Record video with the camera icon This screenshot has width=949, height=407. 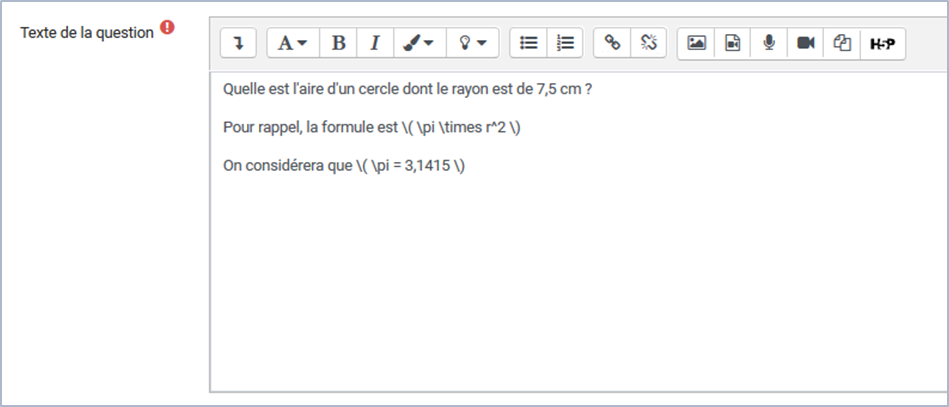click(806, 43)
